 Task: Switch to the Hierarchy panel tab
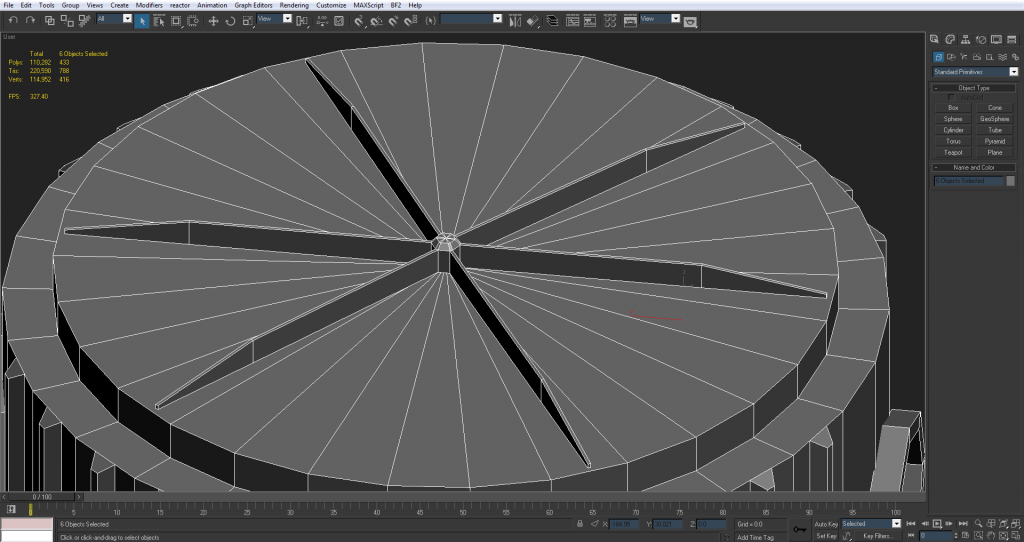[967, 39]
